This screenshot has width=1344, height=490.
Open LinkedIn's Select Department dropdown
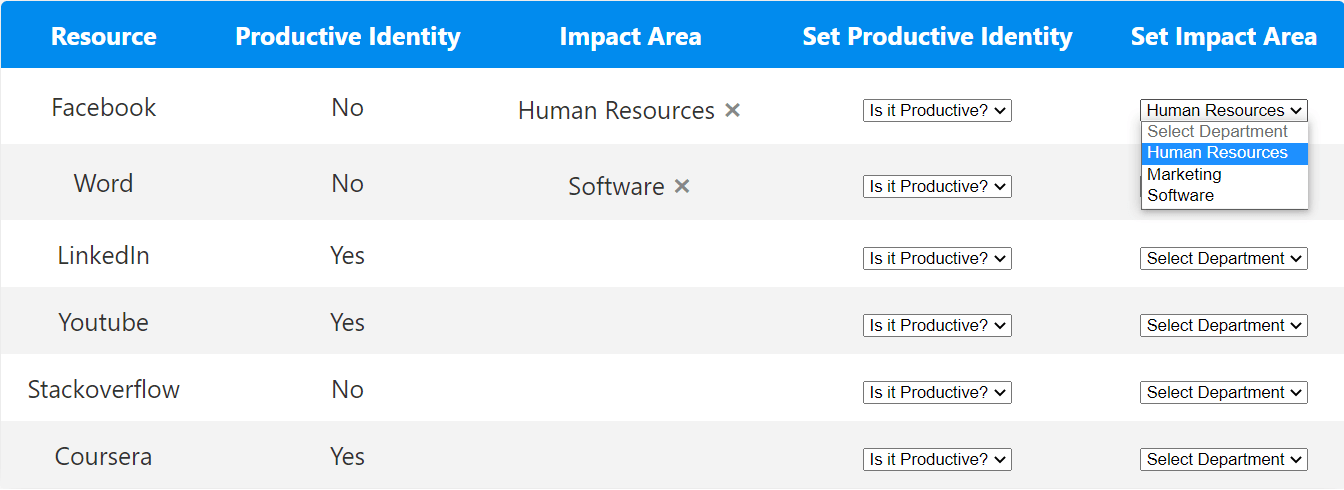pos(1223,258)
